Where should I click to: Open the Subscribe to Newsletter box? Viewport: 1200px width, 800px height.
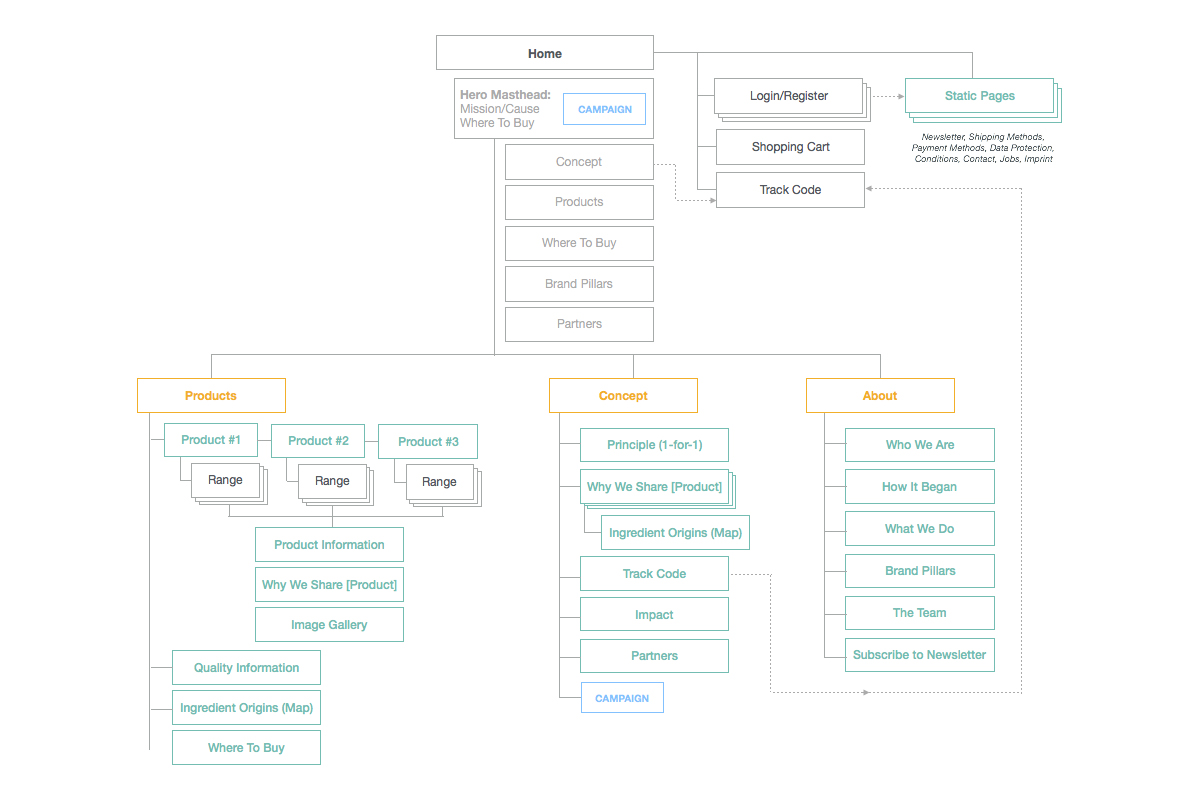920,655
